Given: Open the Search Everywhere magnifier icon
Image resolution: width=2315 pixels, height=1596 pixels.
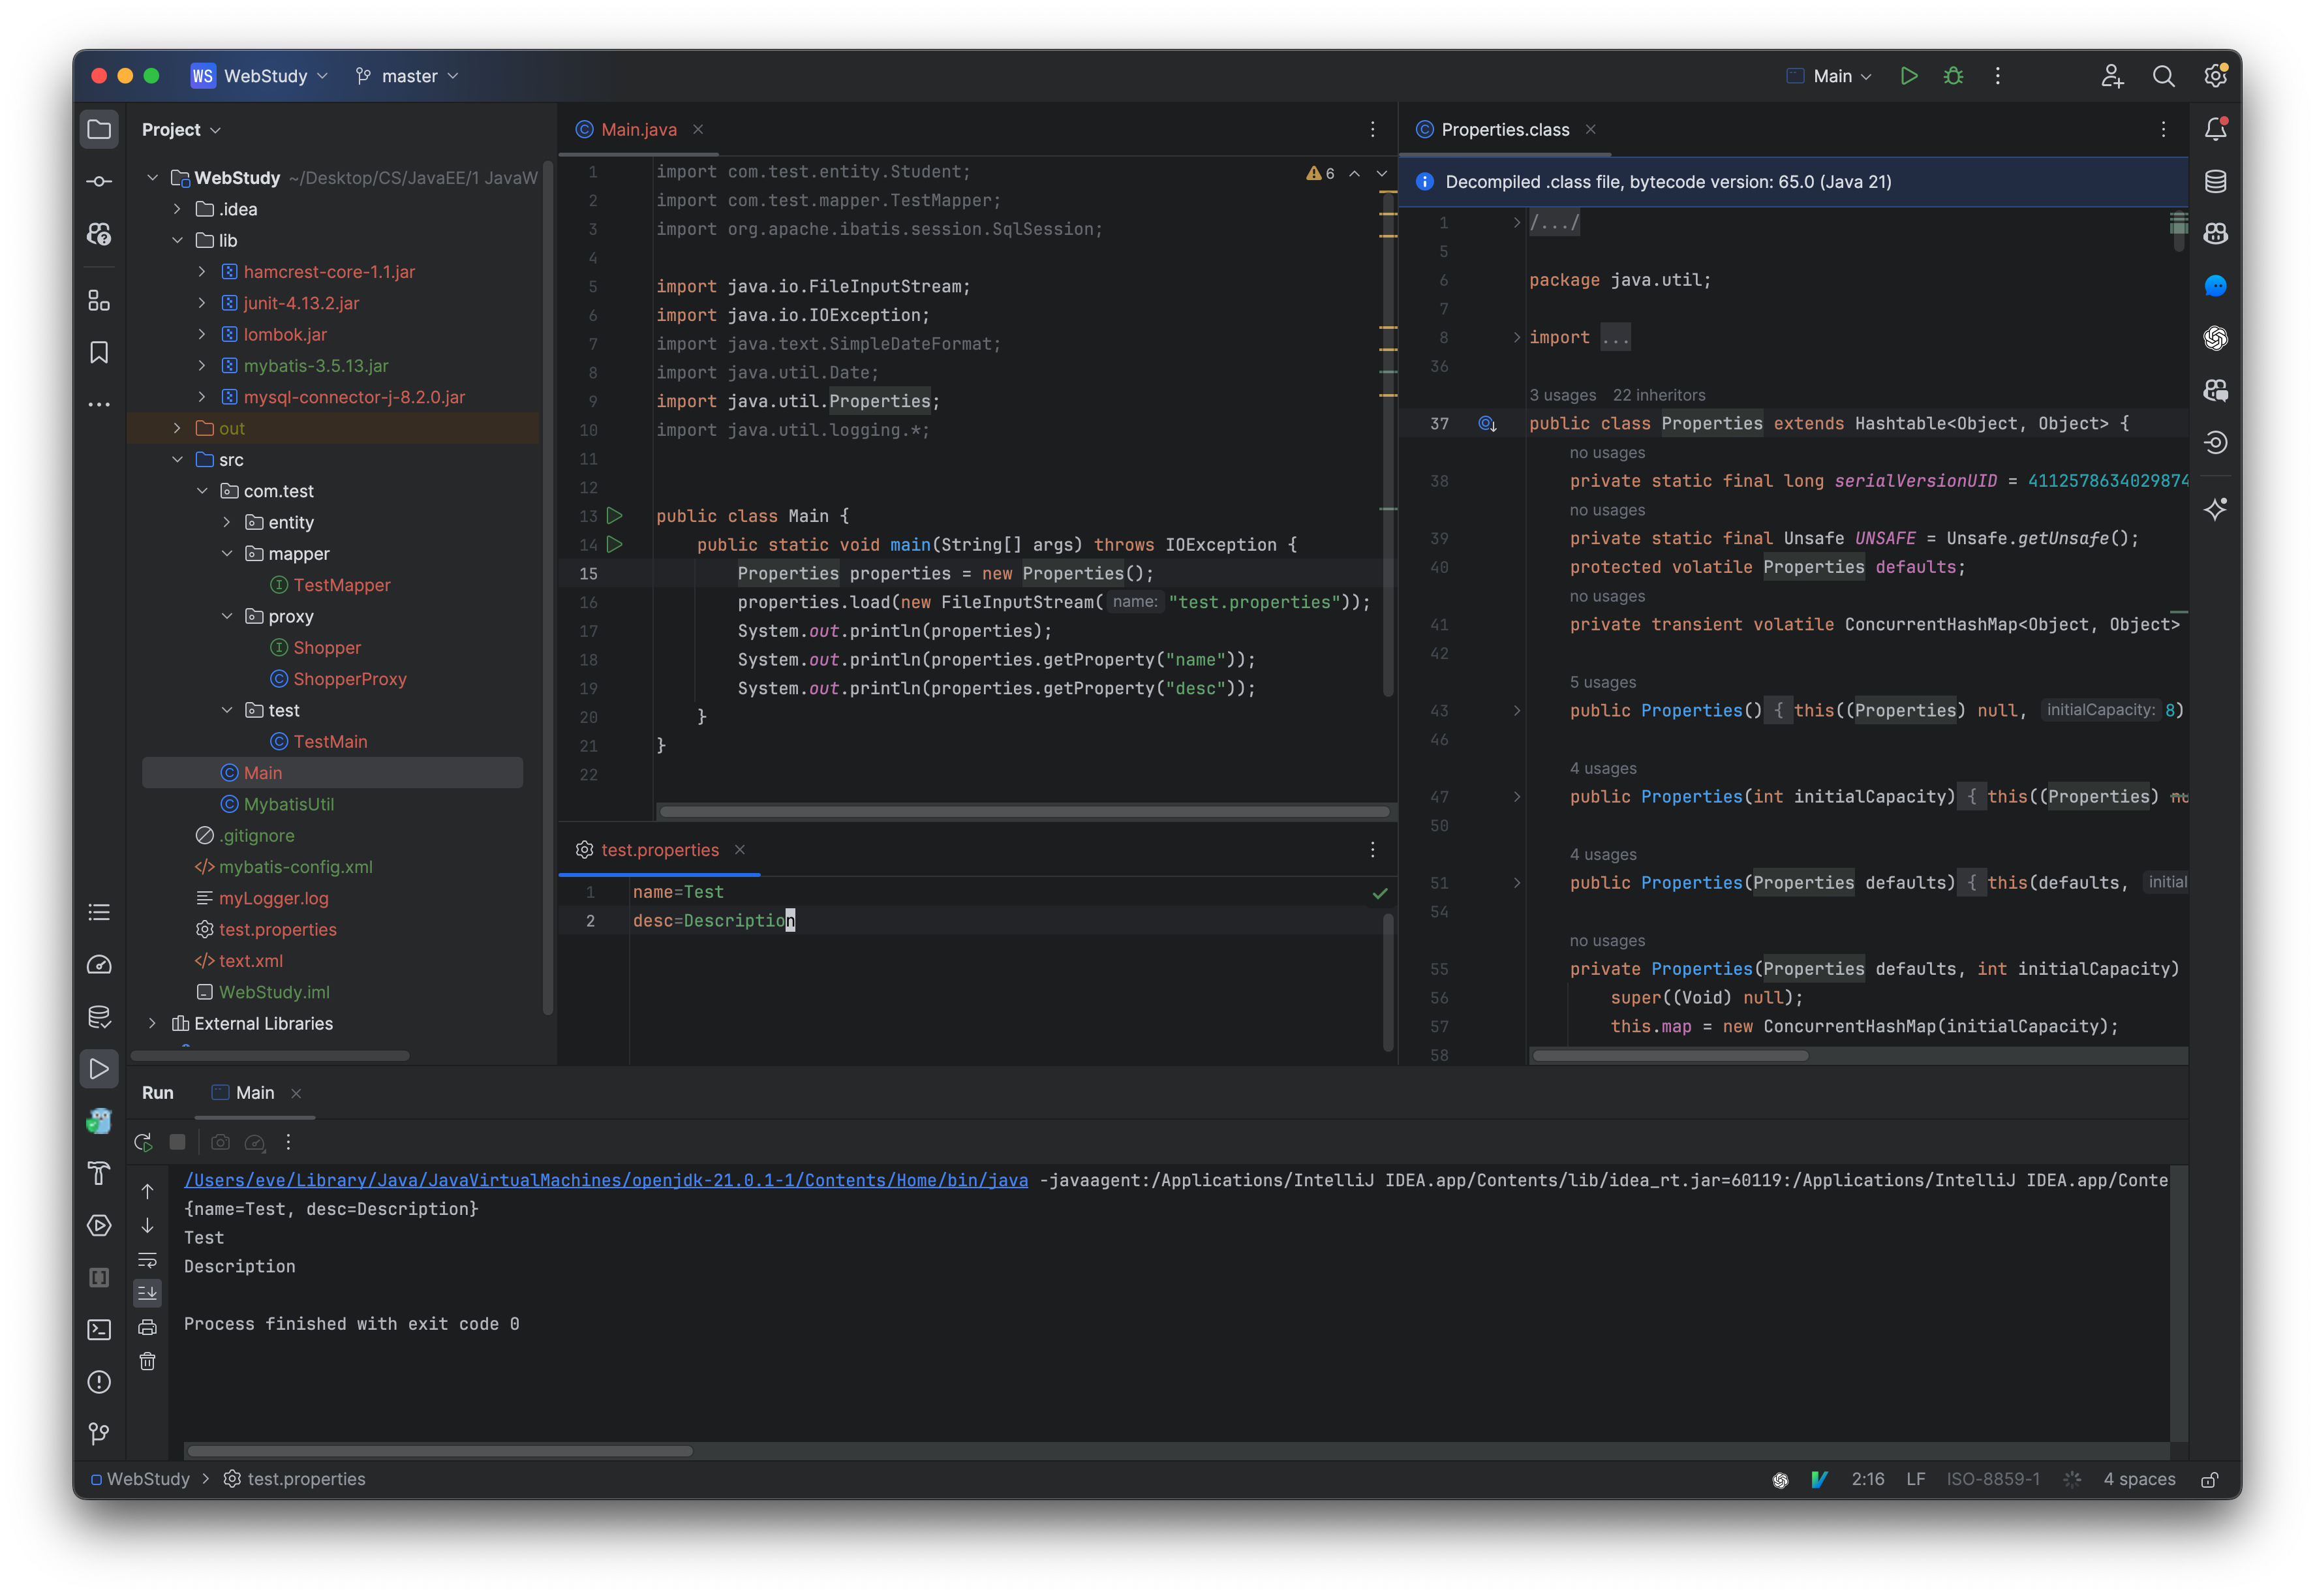Looking at the screenshot, I should 2163,76.
